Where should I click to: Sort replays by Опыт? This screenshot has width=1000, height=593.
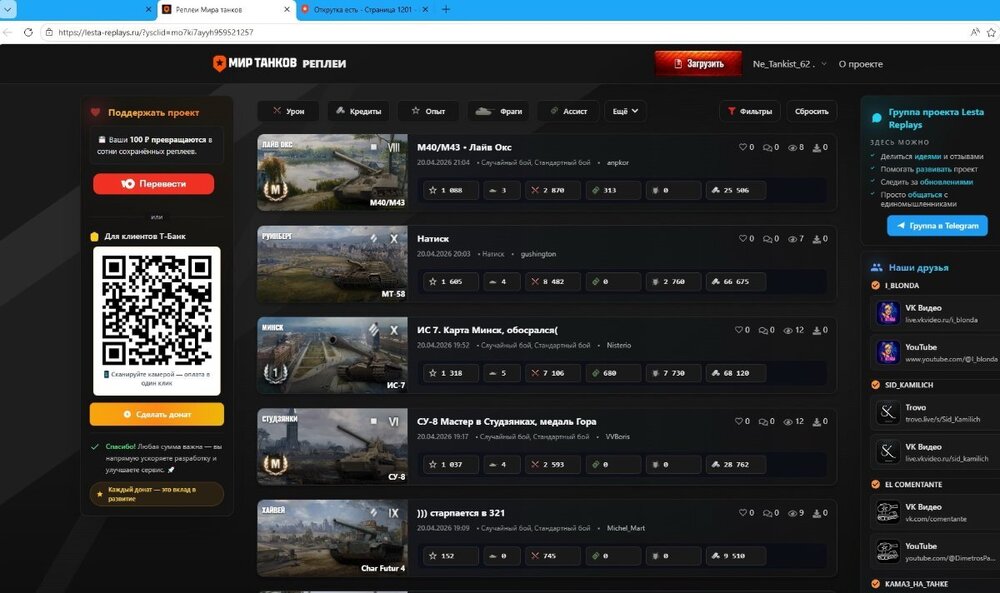pyautogui.click(x=429, y=111)
